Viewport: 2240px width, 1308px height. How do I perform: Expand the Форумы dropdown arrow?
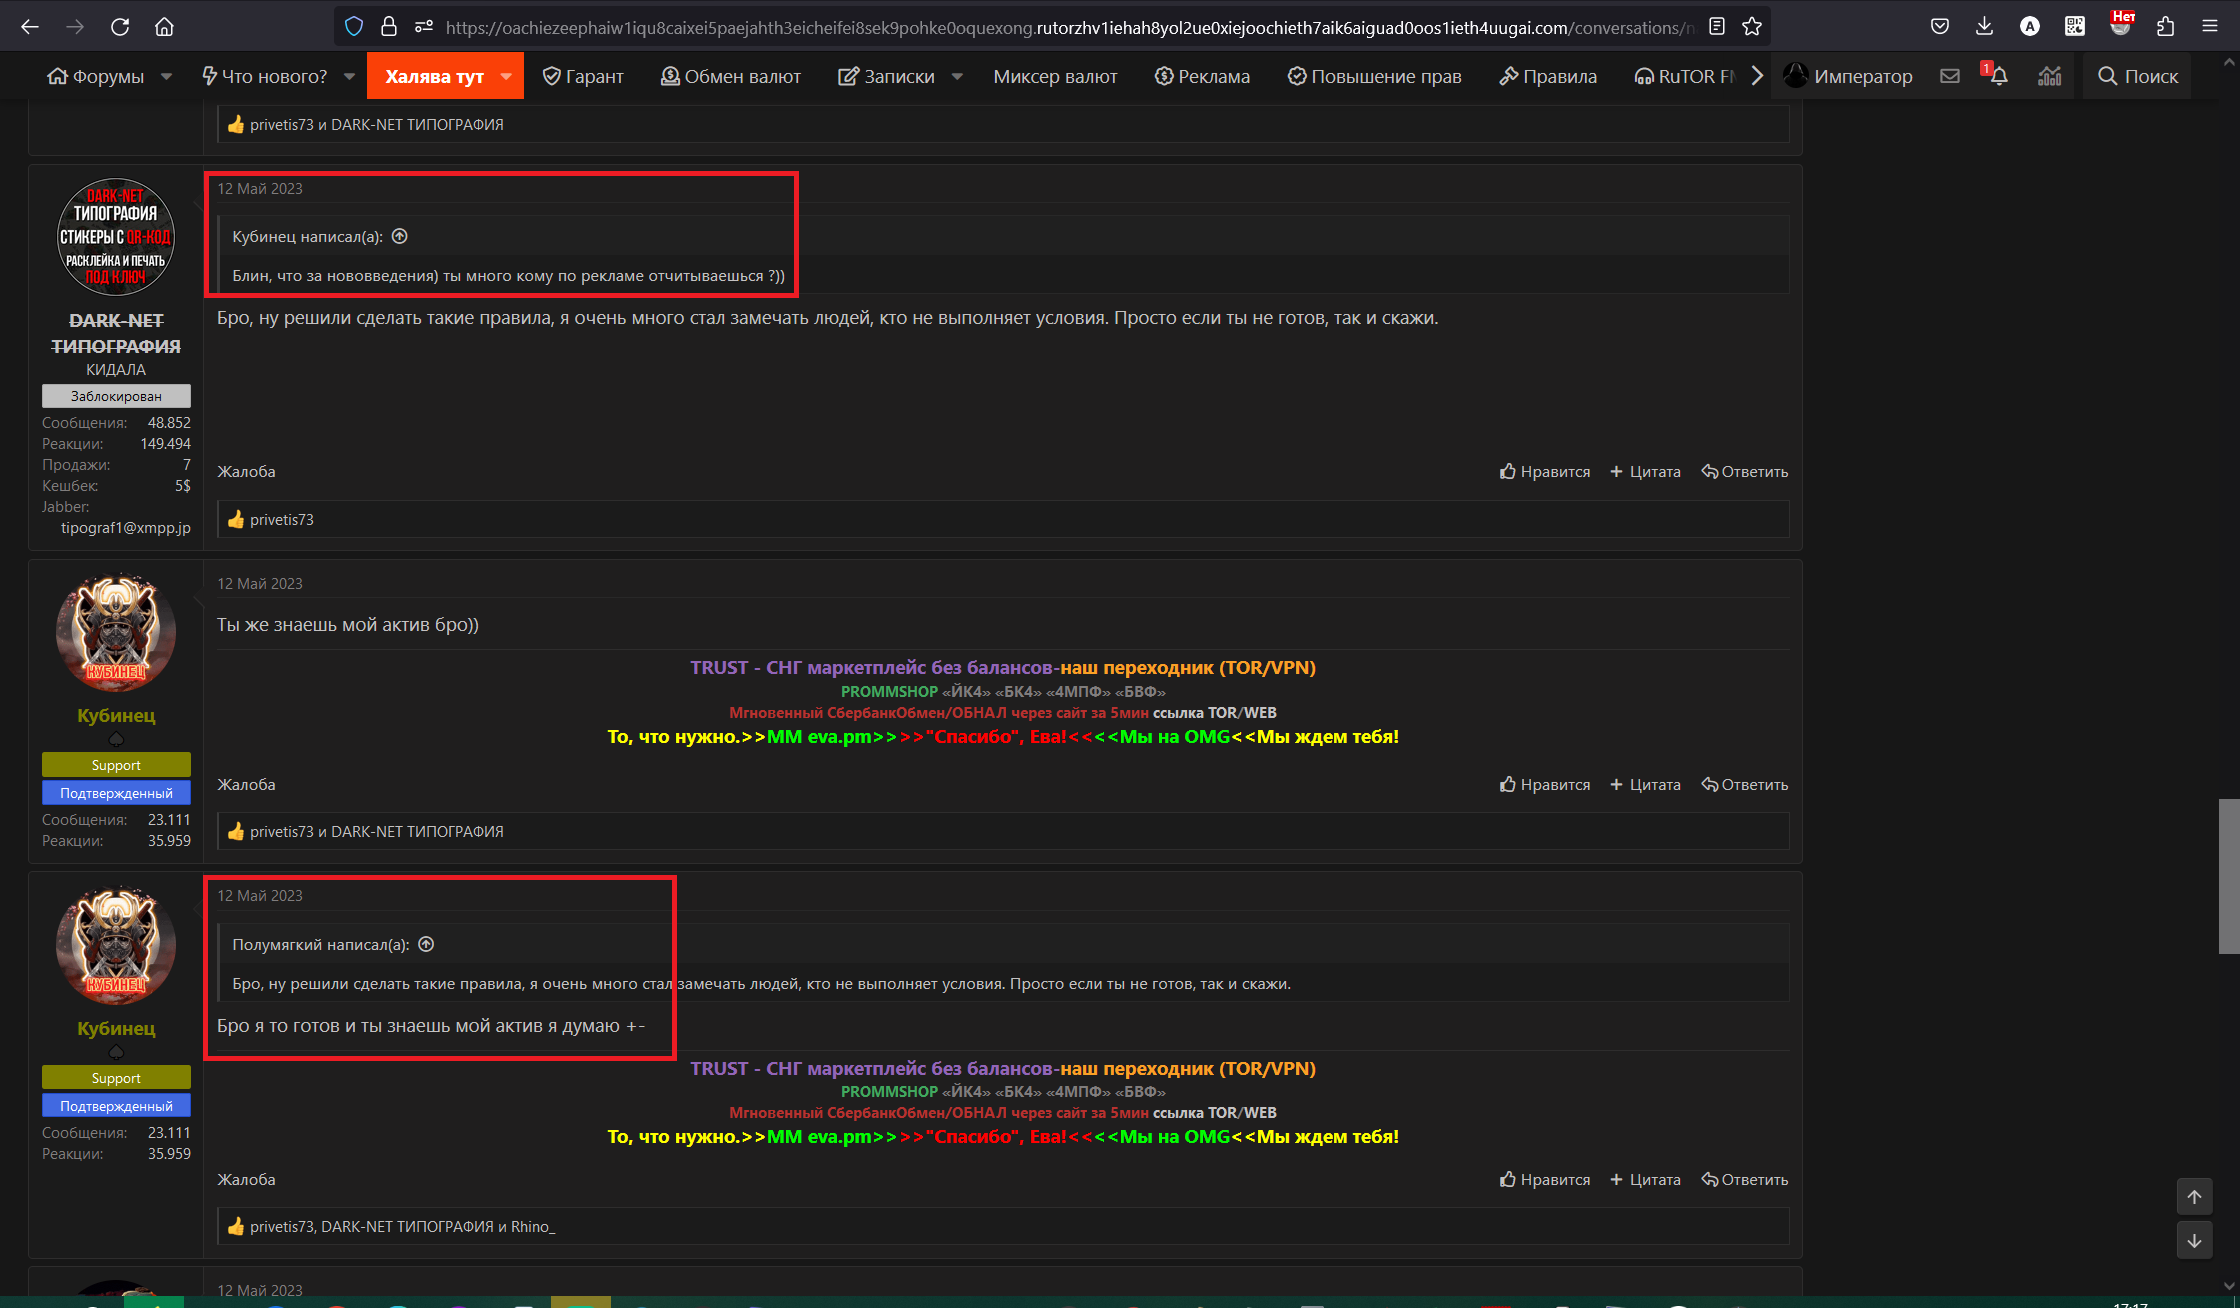point(167,76)
